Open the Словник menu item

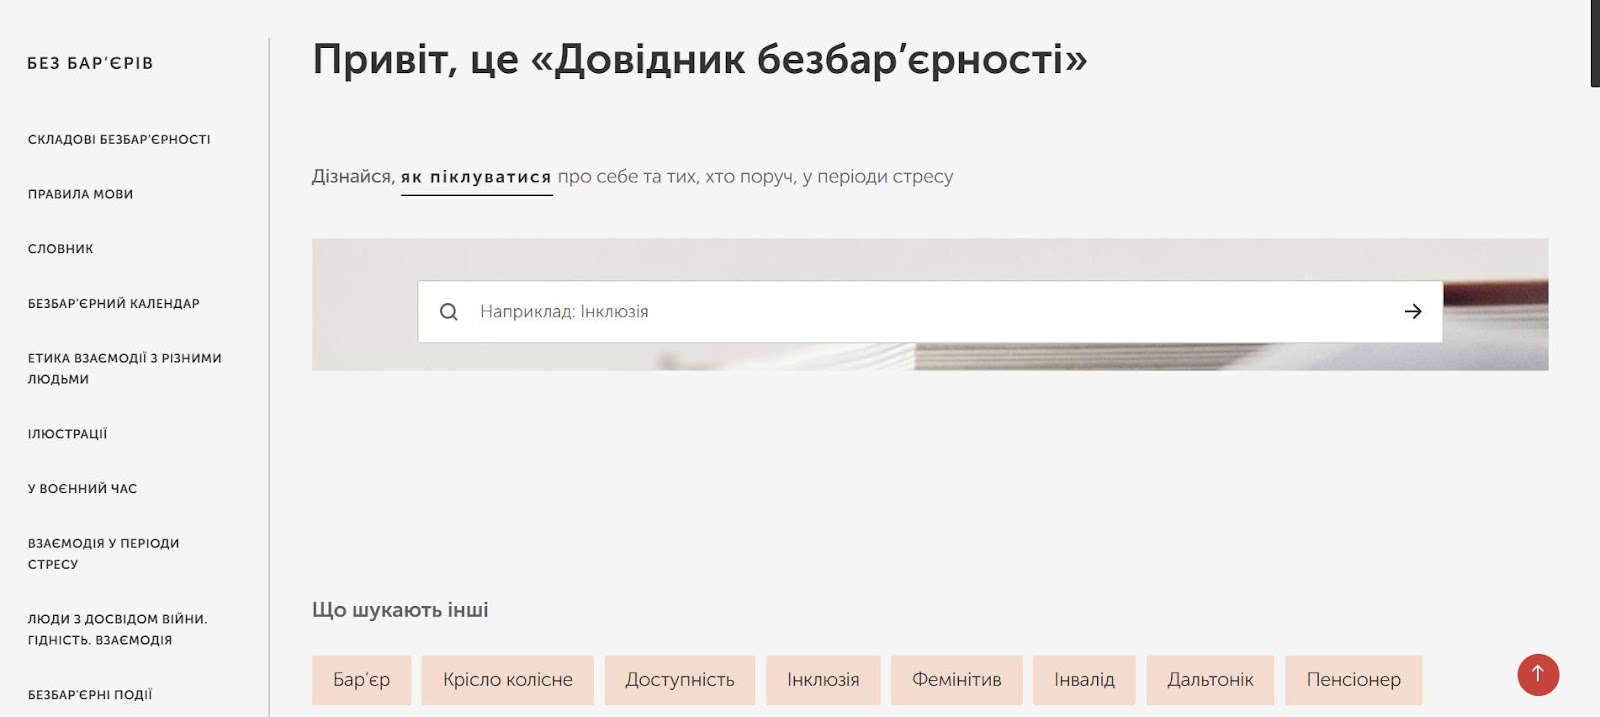pos(61,249)
